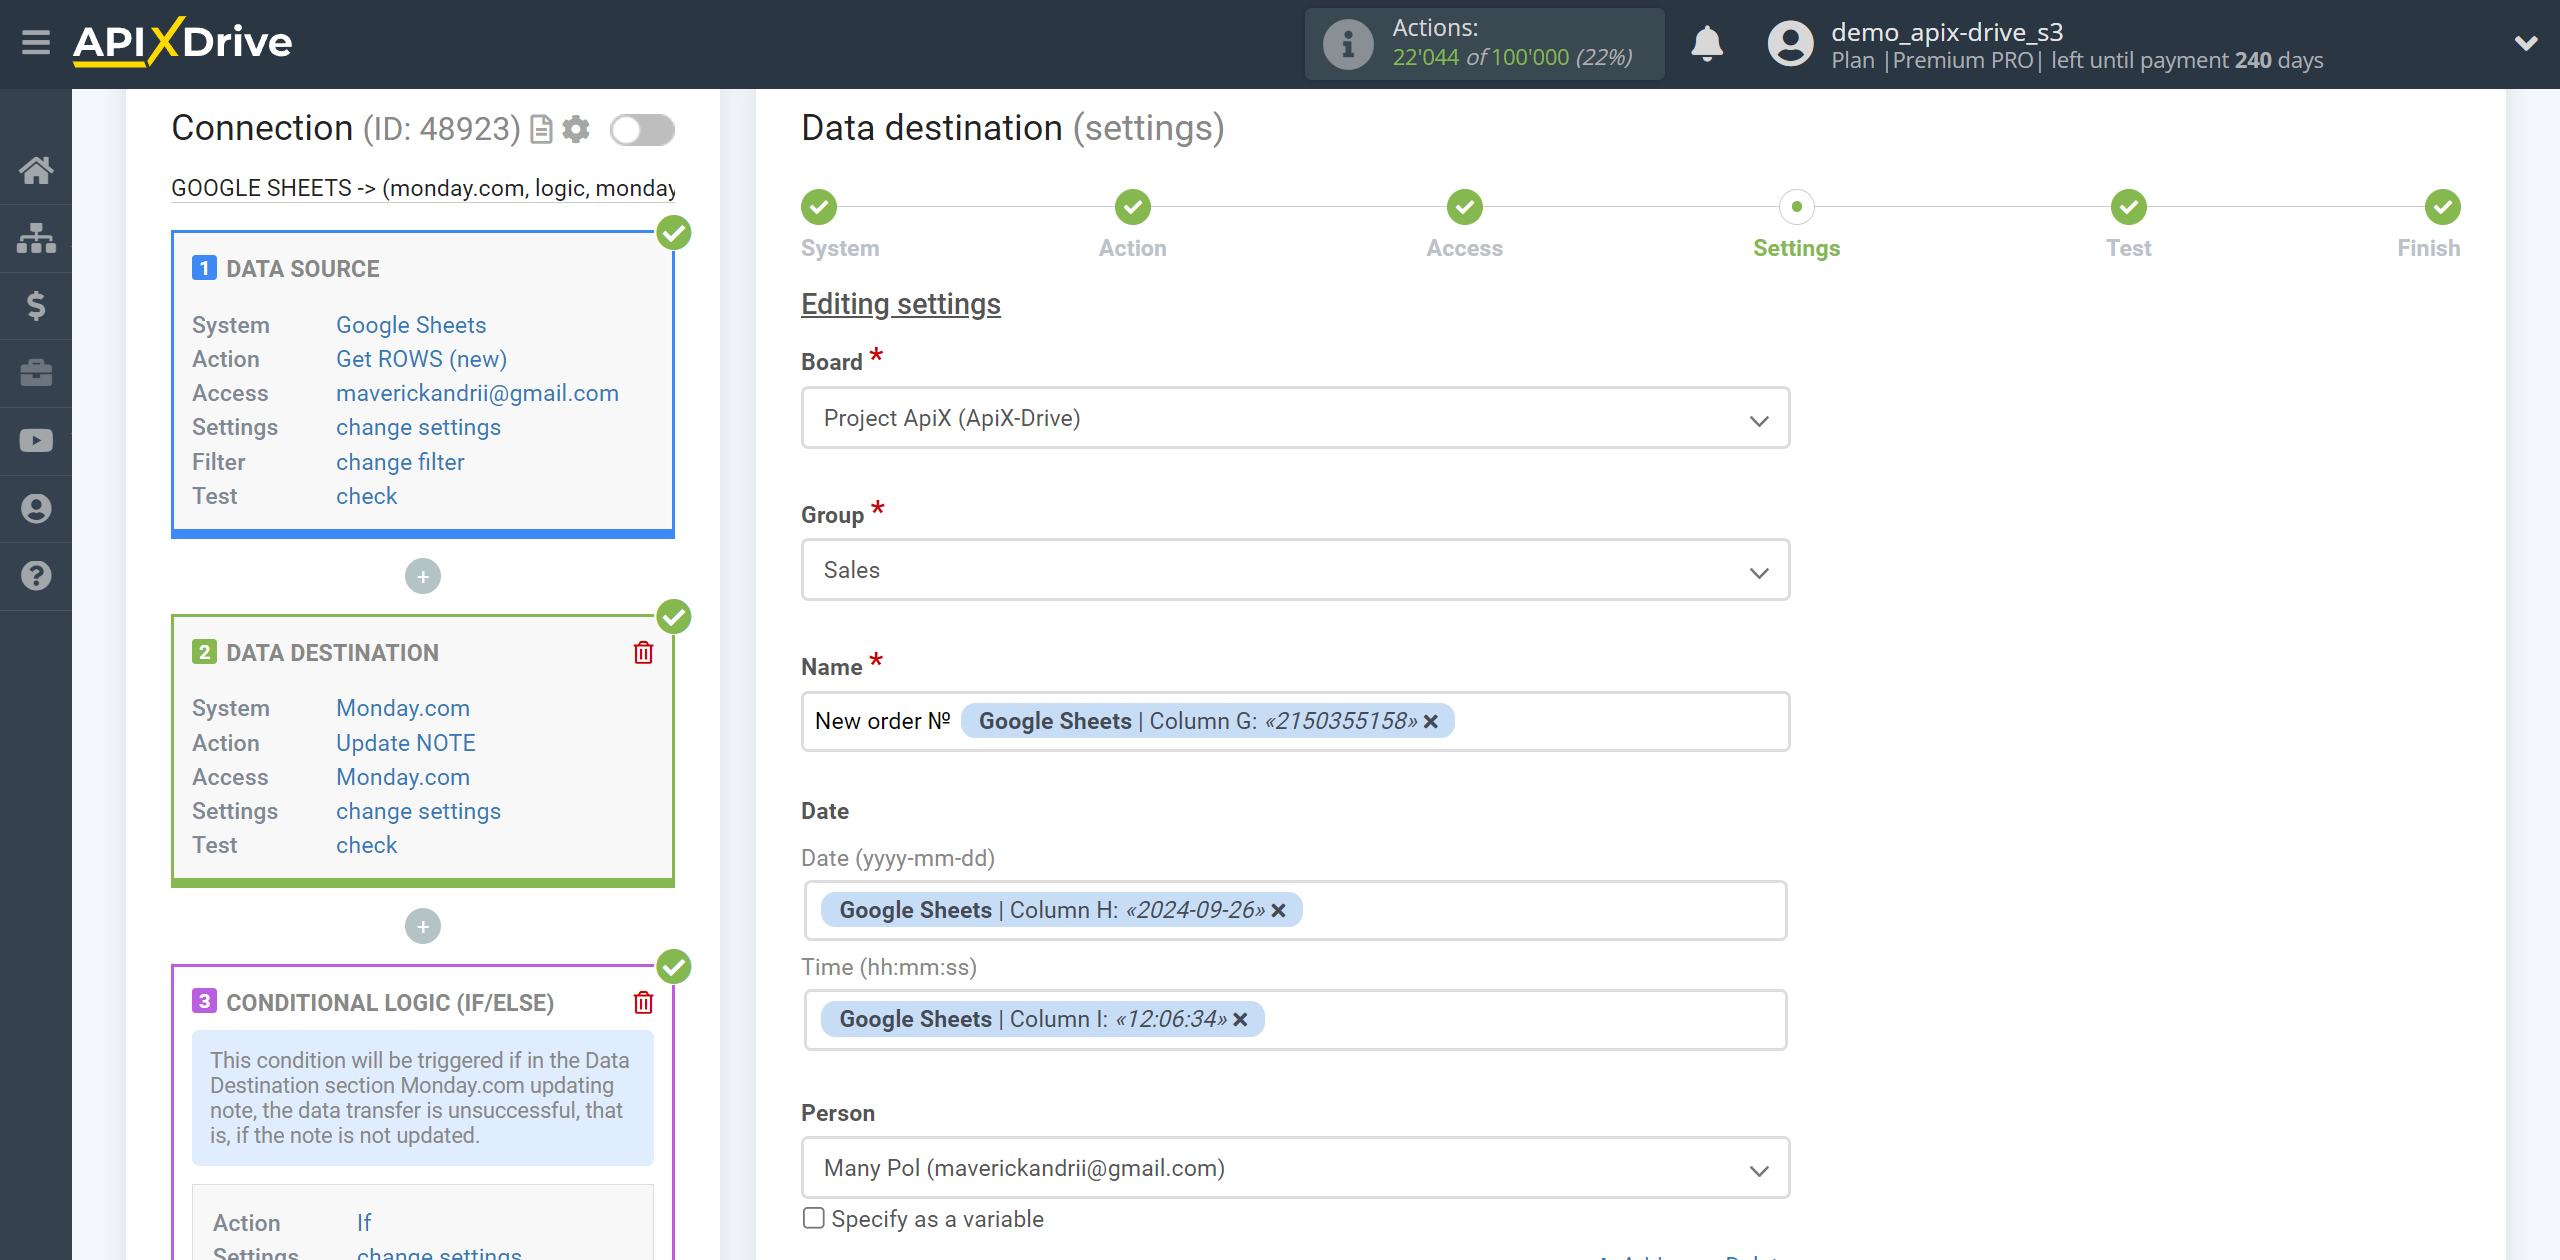The image size is (2560, 1260).
Task: Click change settings in Data Destination
Action: pos(418,811)
